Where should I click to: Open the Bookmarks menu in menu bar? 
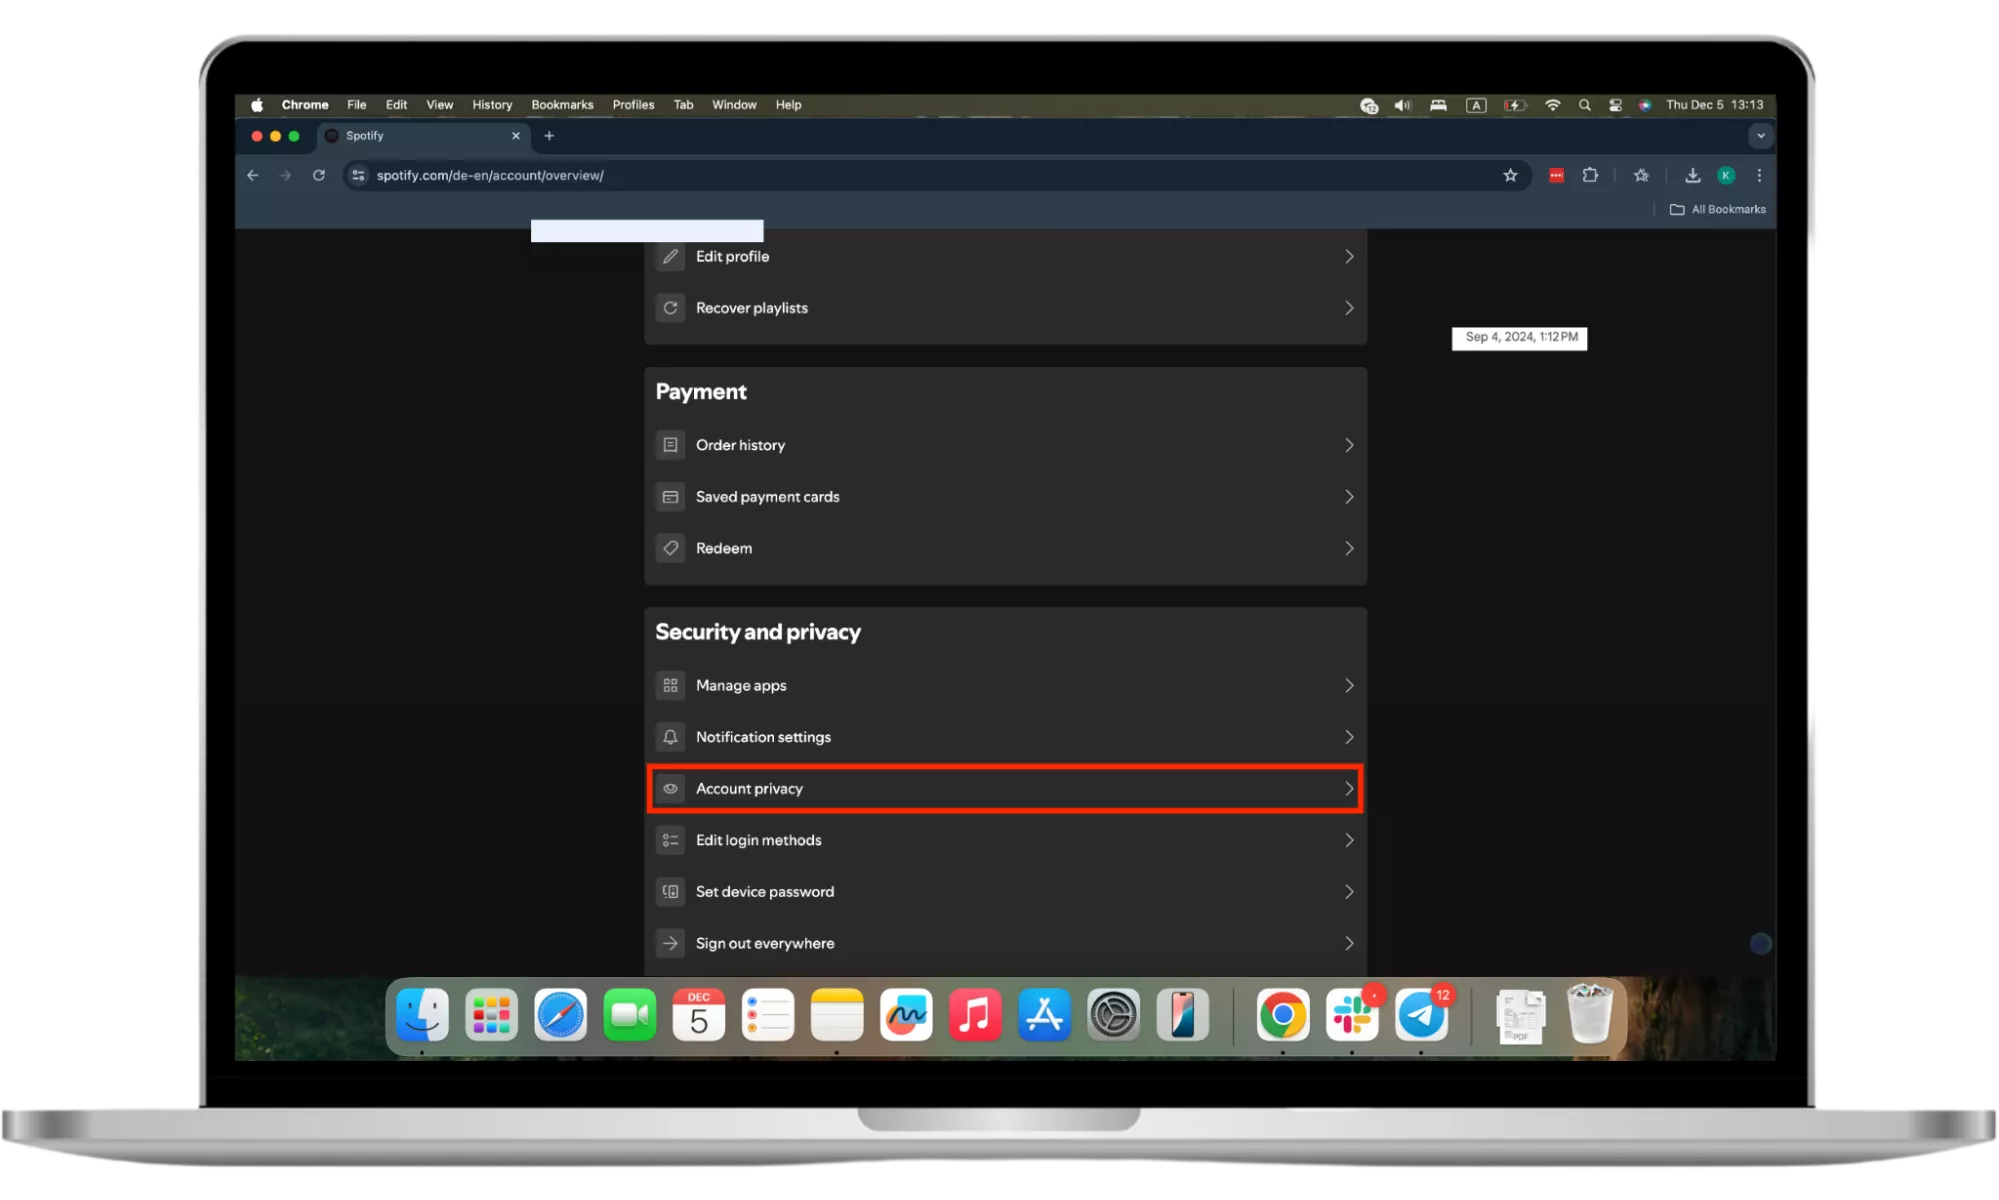click(562, 105)
